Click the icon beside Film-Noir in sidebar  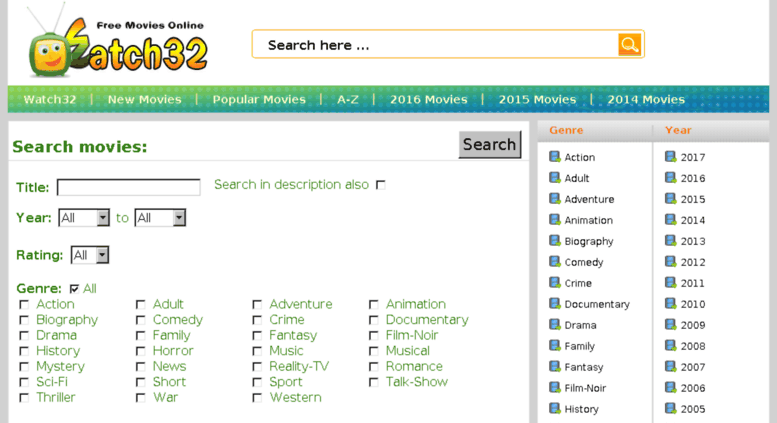coord(555,387)
